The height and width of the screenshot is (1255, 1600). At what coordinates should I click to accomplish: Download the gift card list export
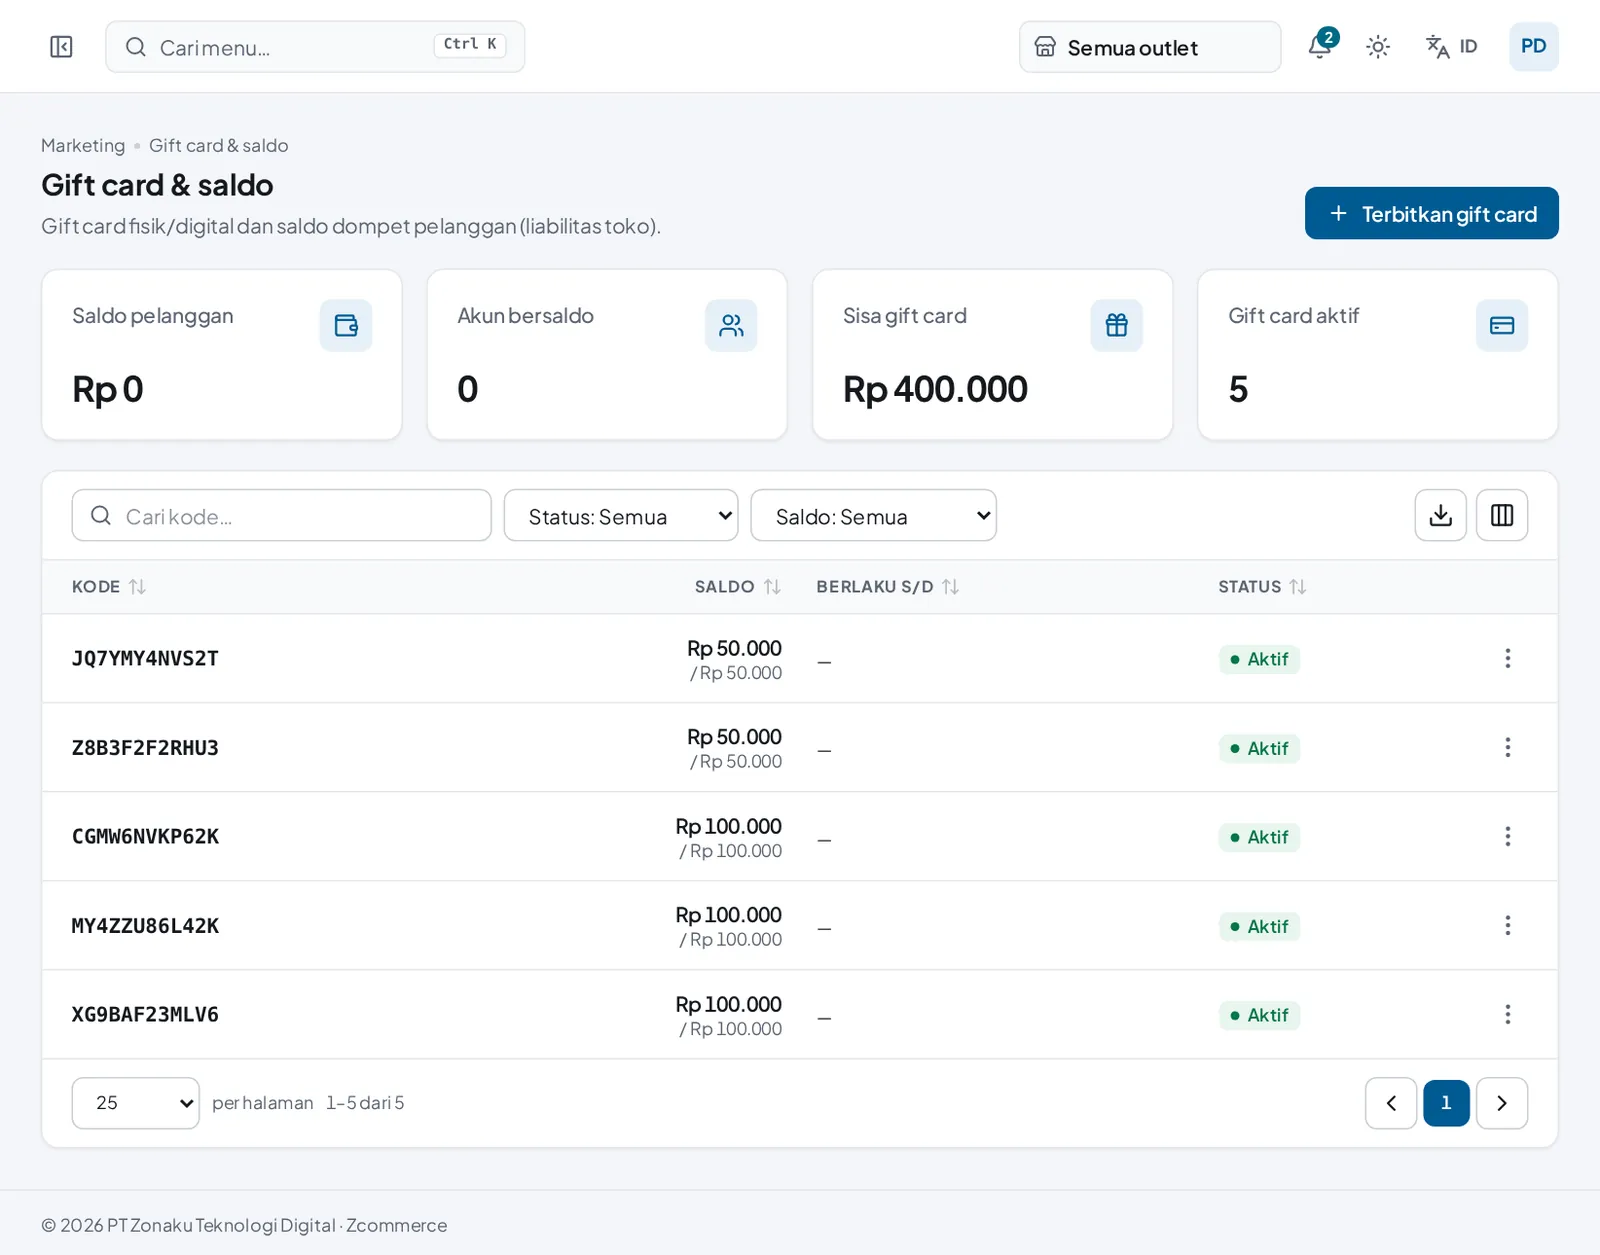(1441, 515)
